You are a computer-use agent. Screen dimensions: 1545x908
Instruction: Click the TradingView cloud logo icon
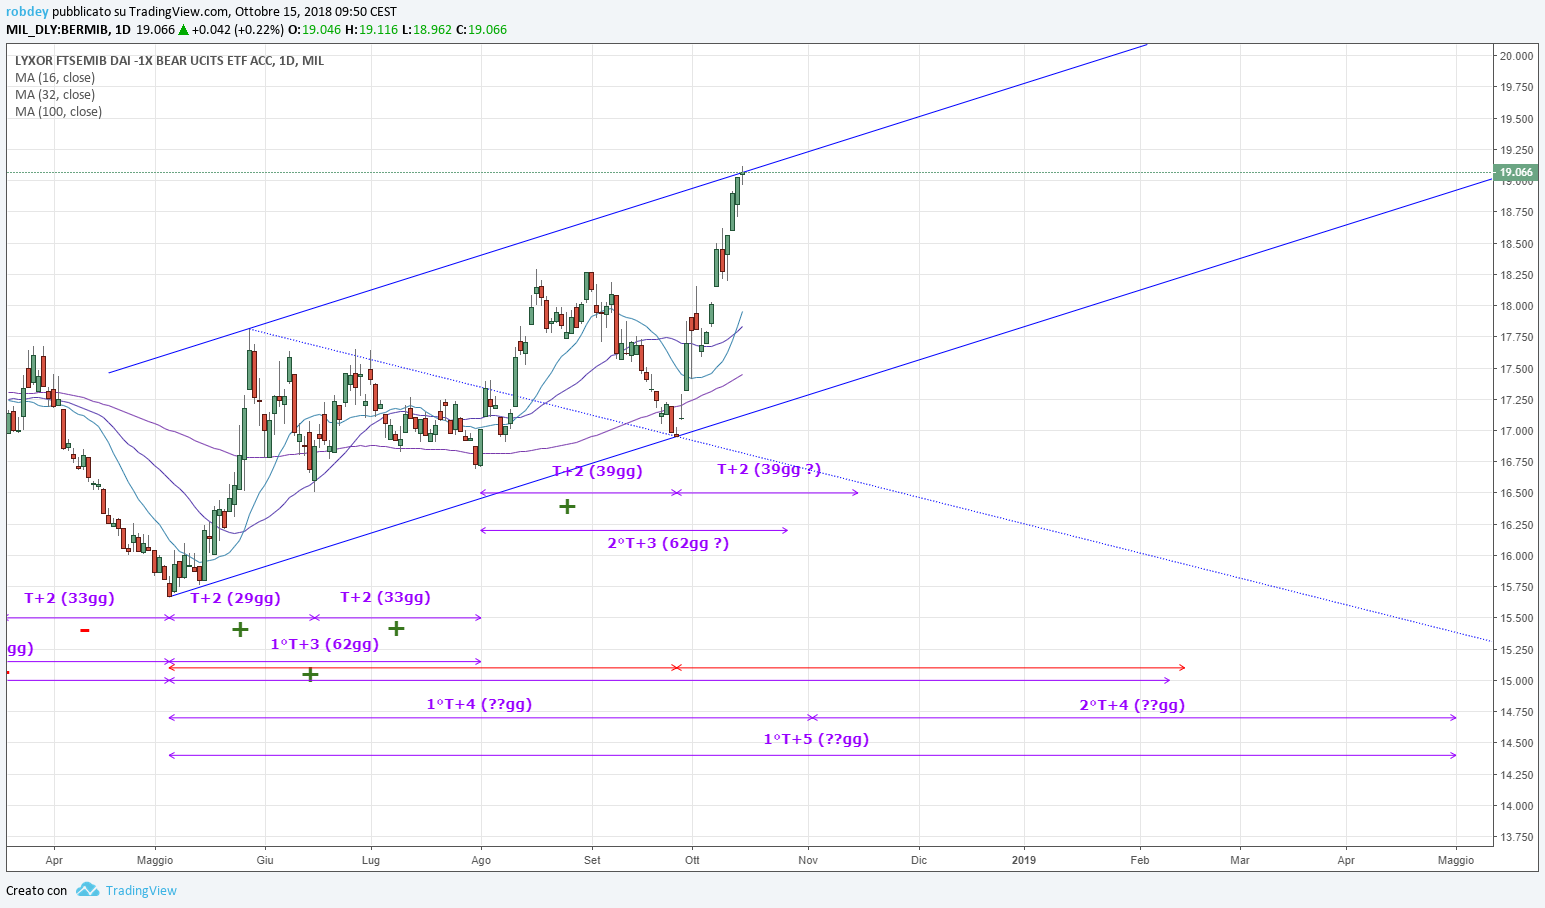(x=87, y=890)
